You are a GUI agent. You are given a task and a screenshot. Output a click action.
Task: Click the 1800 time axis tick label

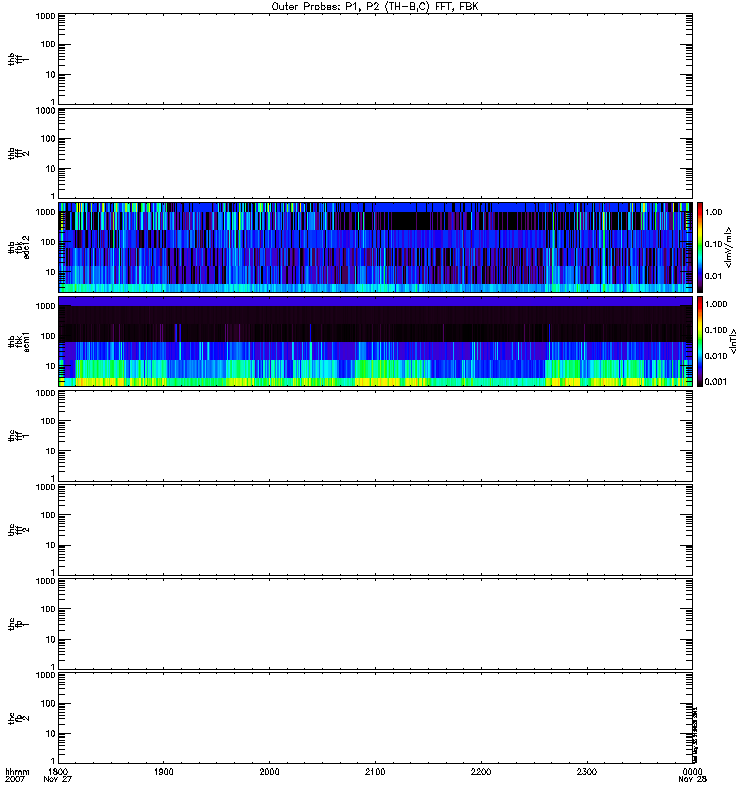click(58, 772)
